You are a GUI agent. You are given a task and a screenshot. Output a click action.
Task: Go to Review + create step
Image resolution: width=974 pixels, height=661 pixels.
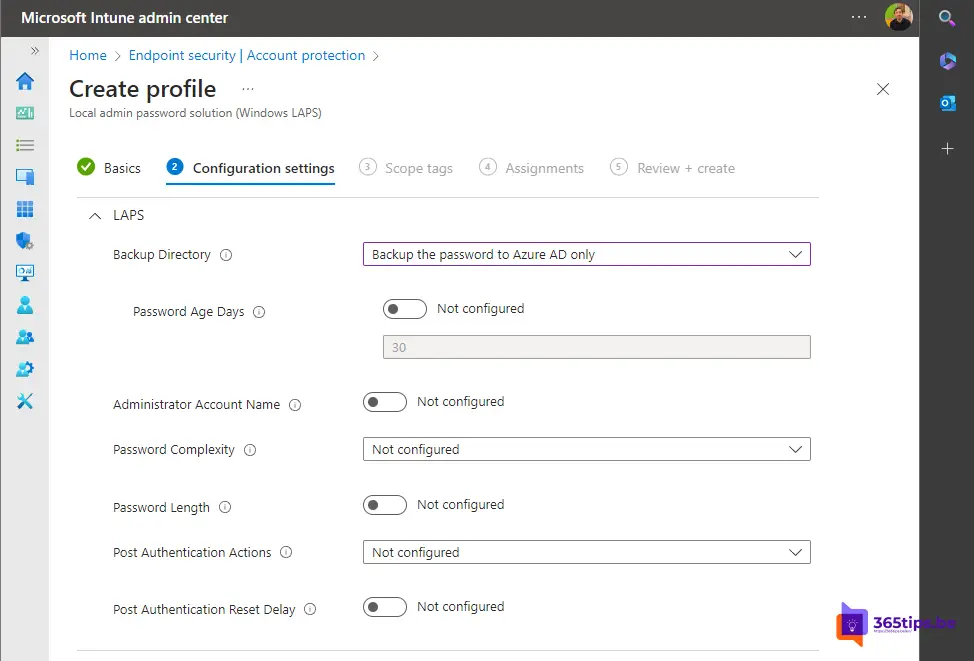coord(673,168)
